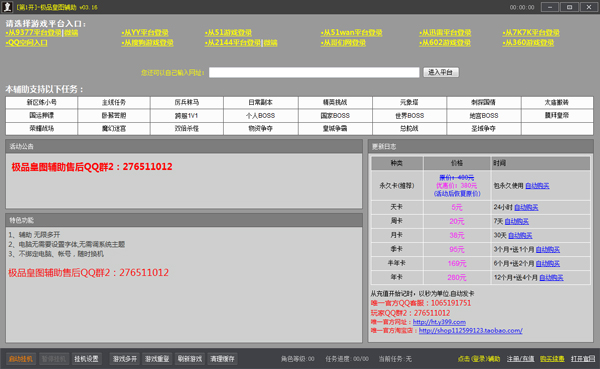Click the 进入平台 button
This screenshot has height=369, width=600.
(x=441, y=72)
